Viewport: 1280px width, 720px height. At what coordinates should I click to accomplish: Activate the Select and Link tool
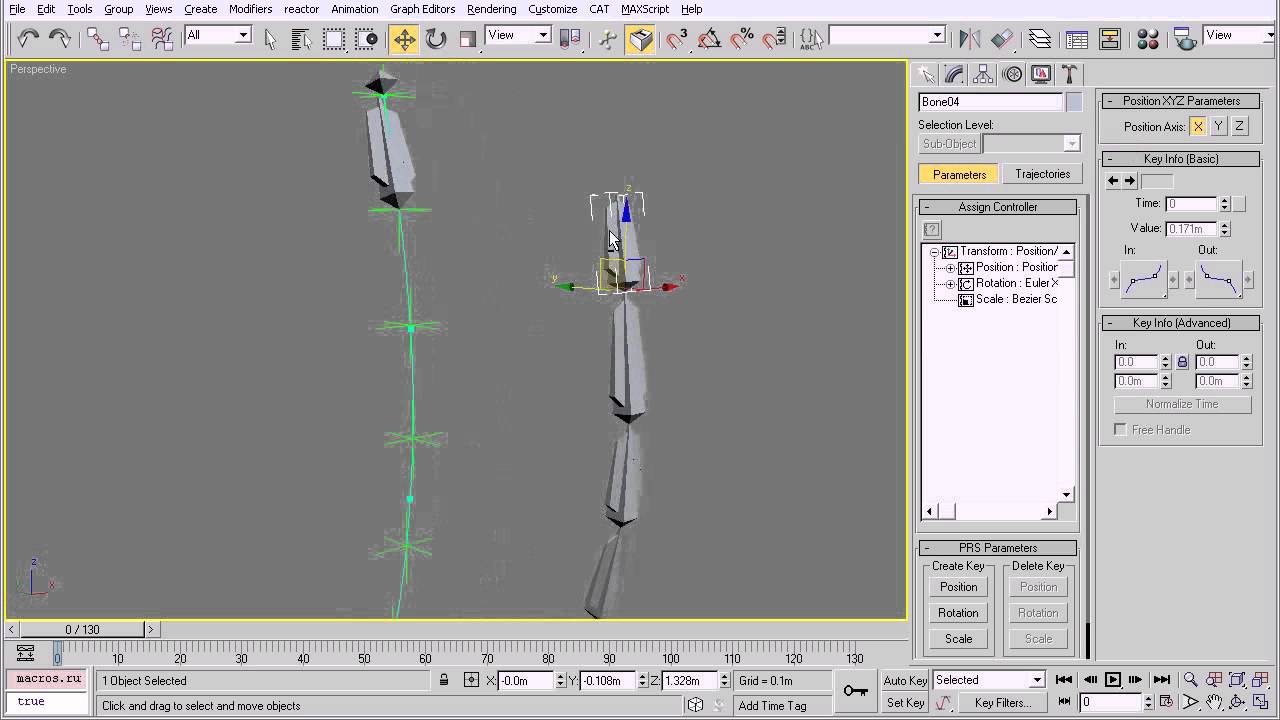98,39
